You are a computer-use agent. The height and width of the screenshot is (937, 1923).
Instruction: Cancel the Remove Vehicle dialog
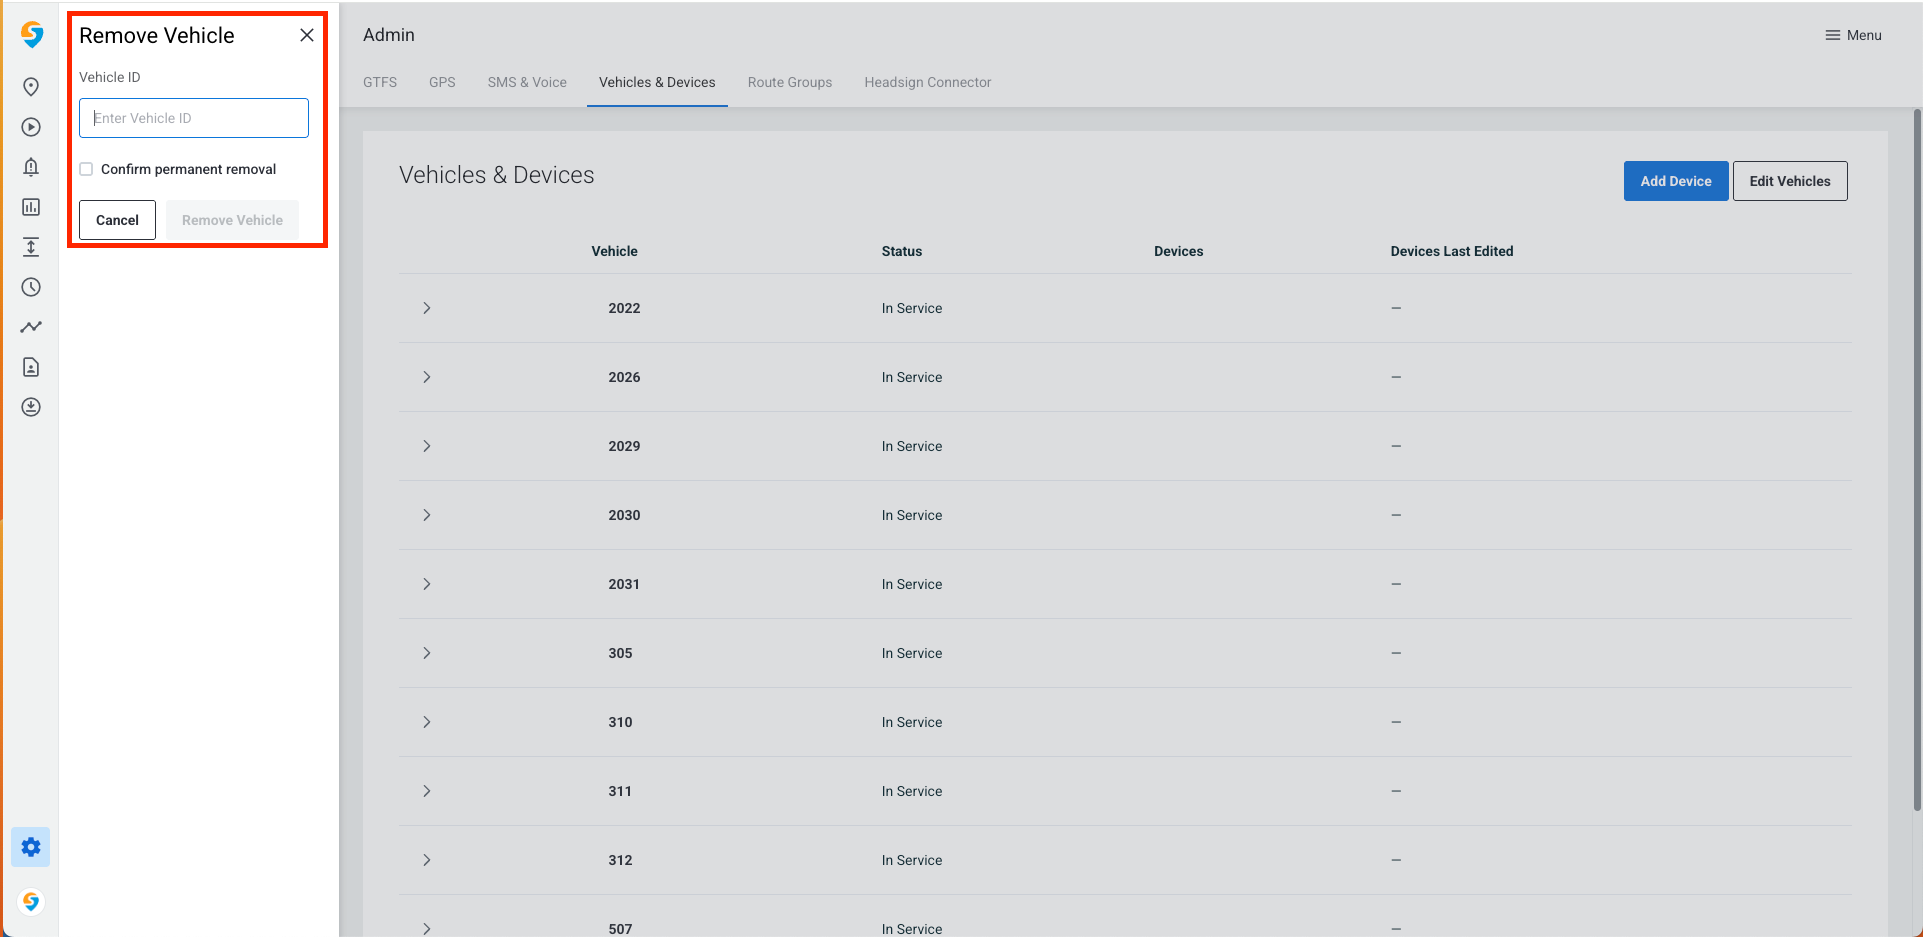(x=117, y=220)
